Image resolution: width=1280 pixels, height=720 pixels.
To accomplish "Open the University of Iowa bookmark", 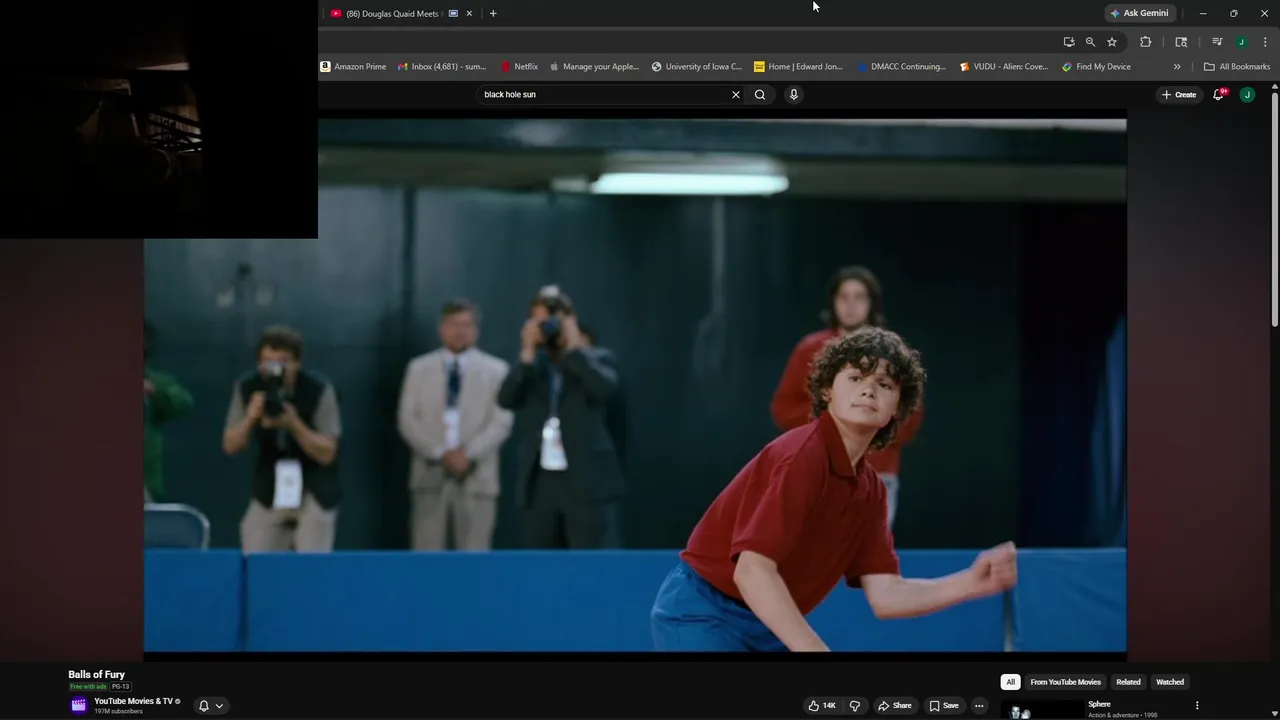I will (x=697, y=67).
